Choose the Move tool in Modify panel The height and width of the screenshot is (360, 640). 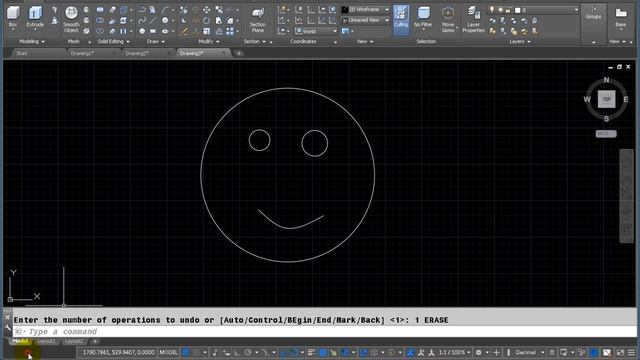click(x=207, y=9)
